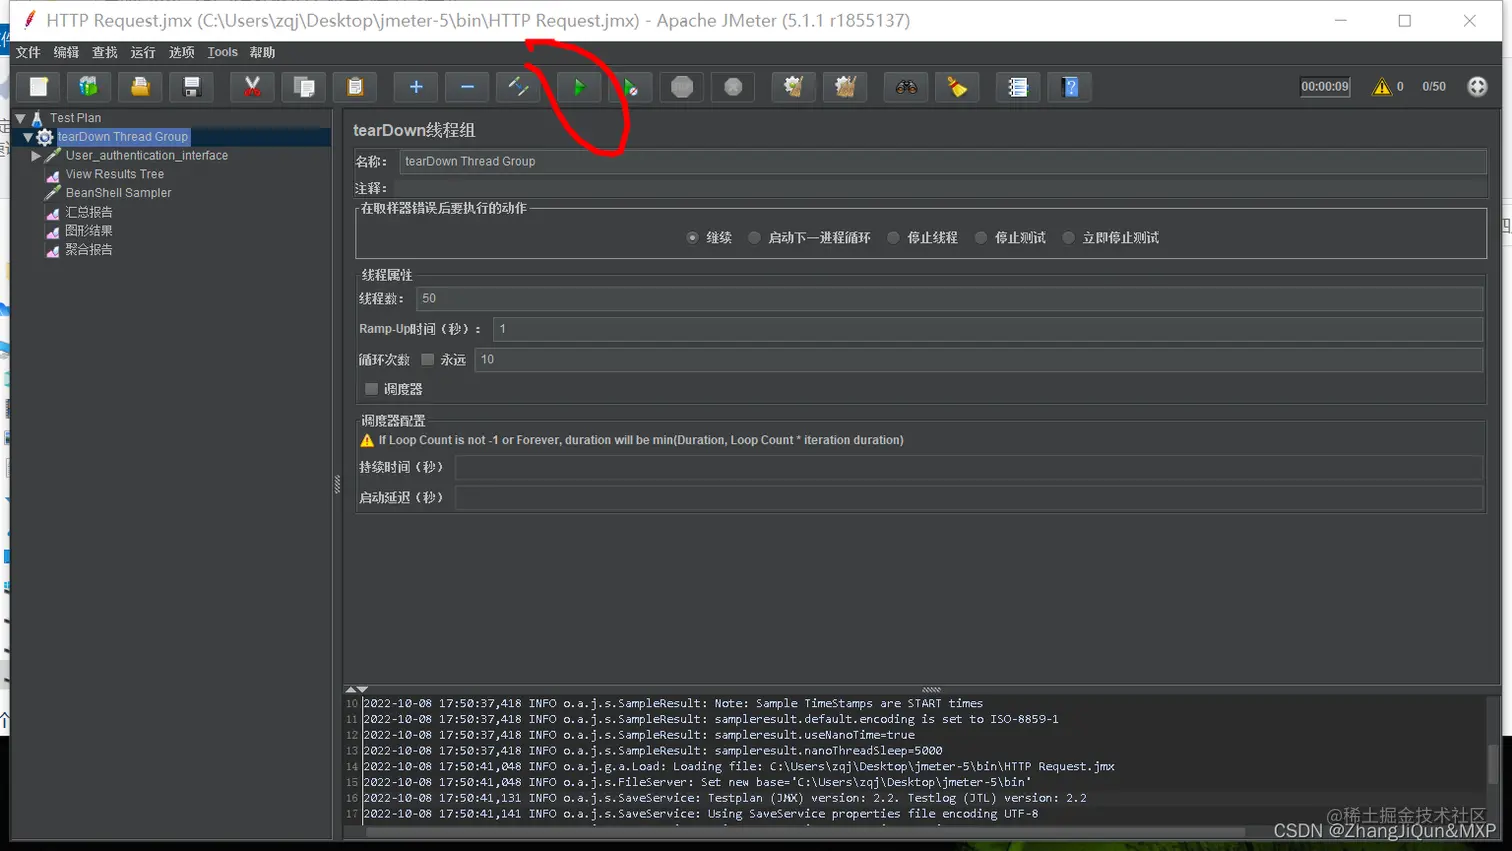
Task: Collapse the tearDown Thread Group node arrow
Action: (x=28, y=137)
